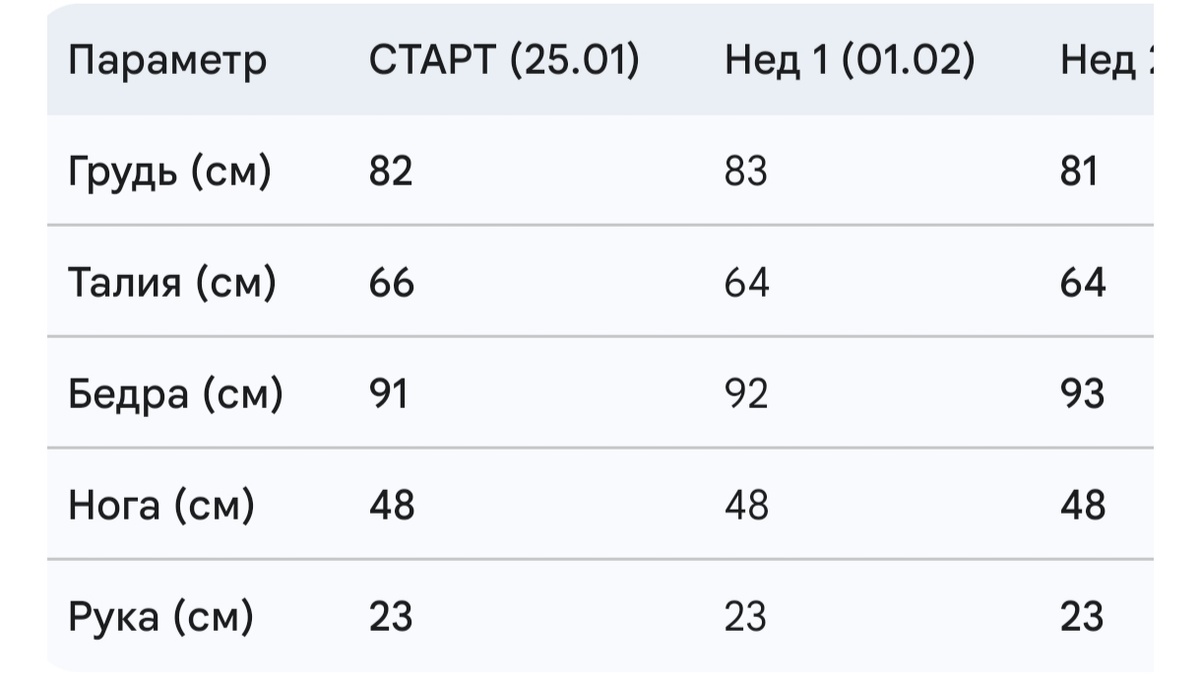Select Грудь start value 82
Viewport: 1200px width, 692px height.
[x=391, y=172]
